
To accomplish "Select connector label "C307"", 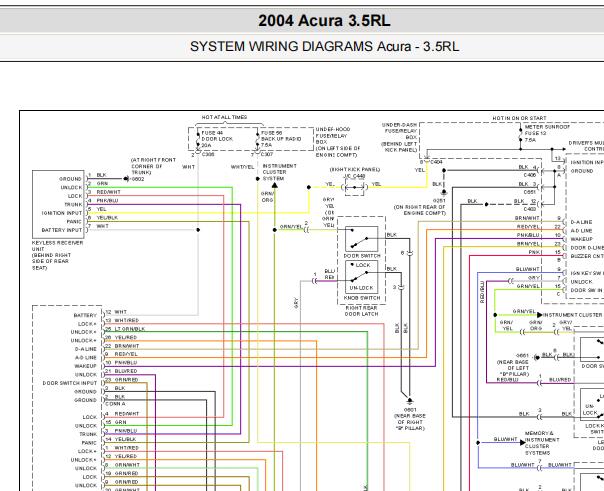I will (x=267, y=154).
